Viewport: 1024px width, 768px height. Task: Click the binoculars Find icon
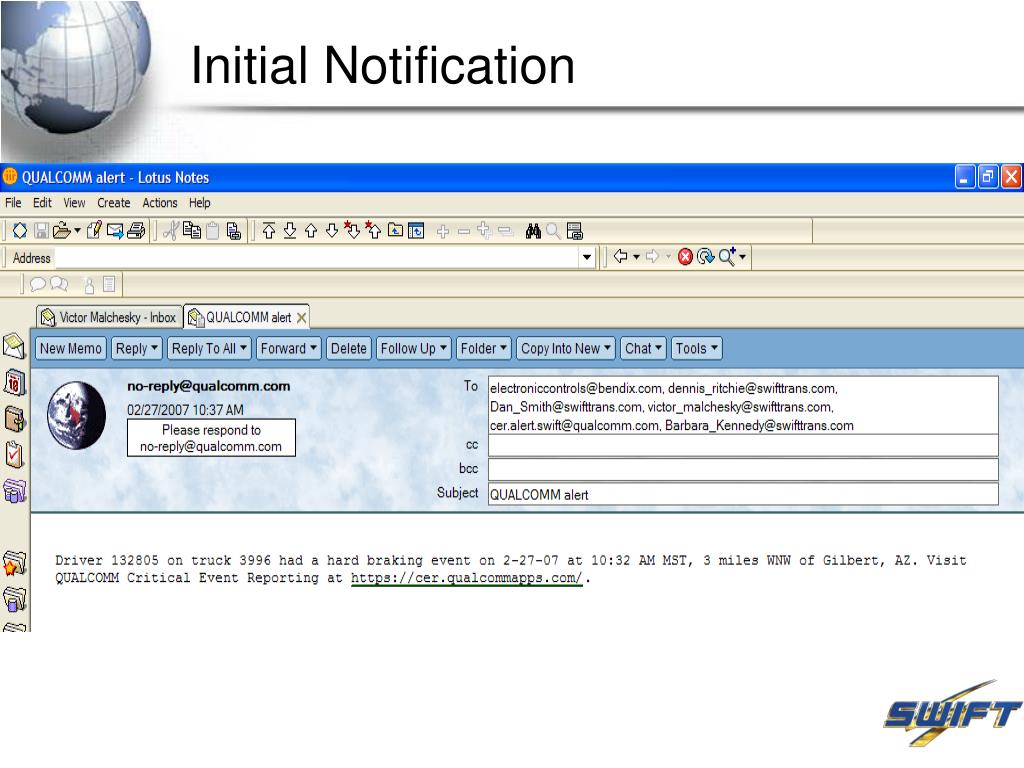(x=533, y=231)
